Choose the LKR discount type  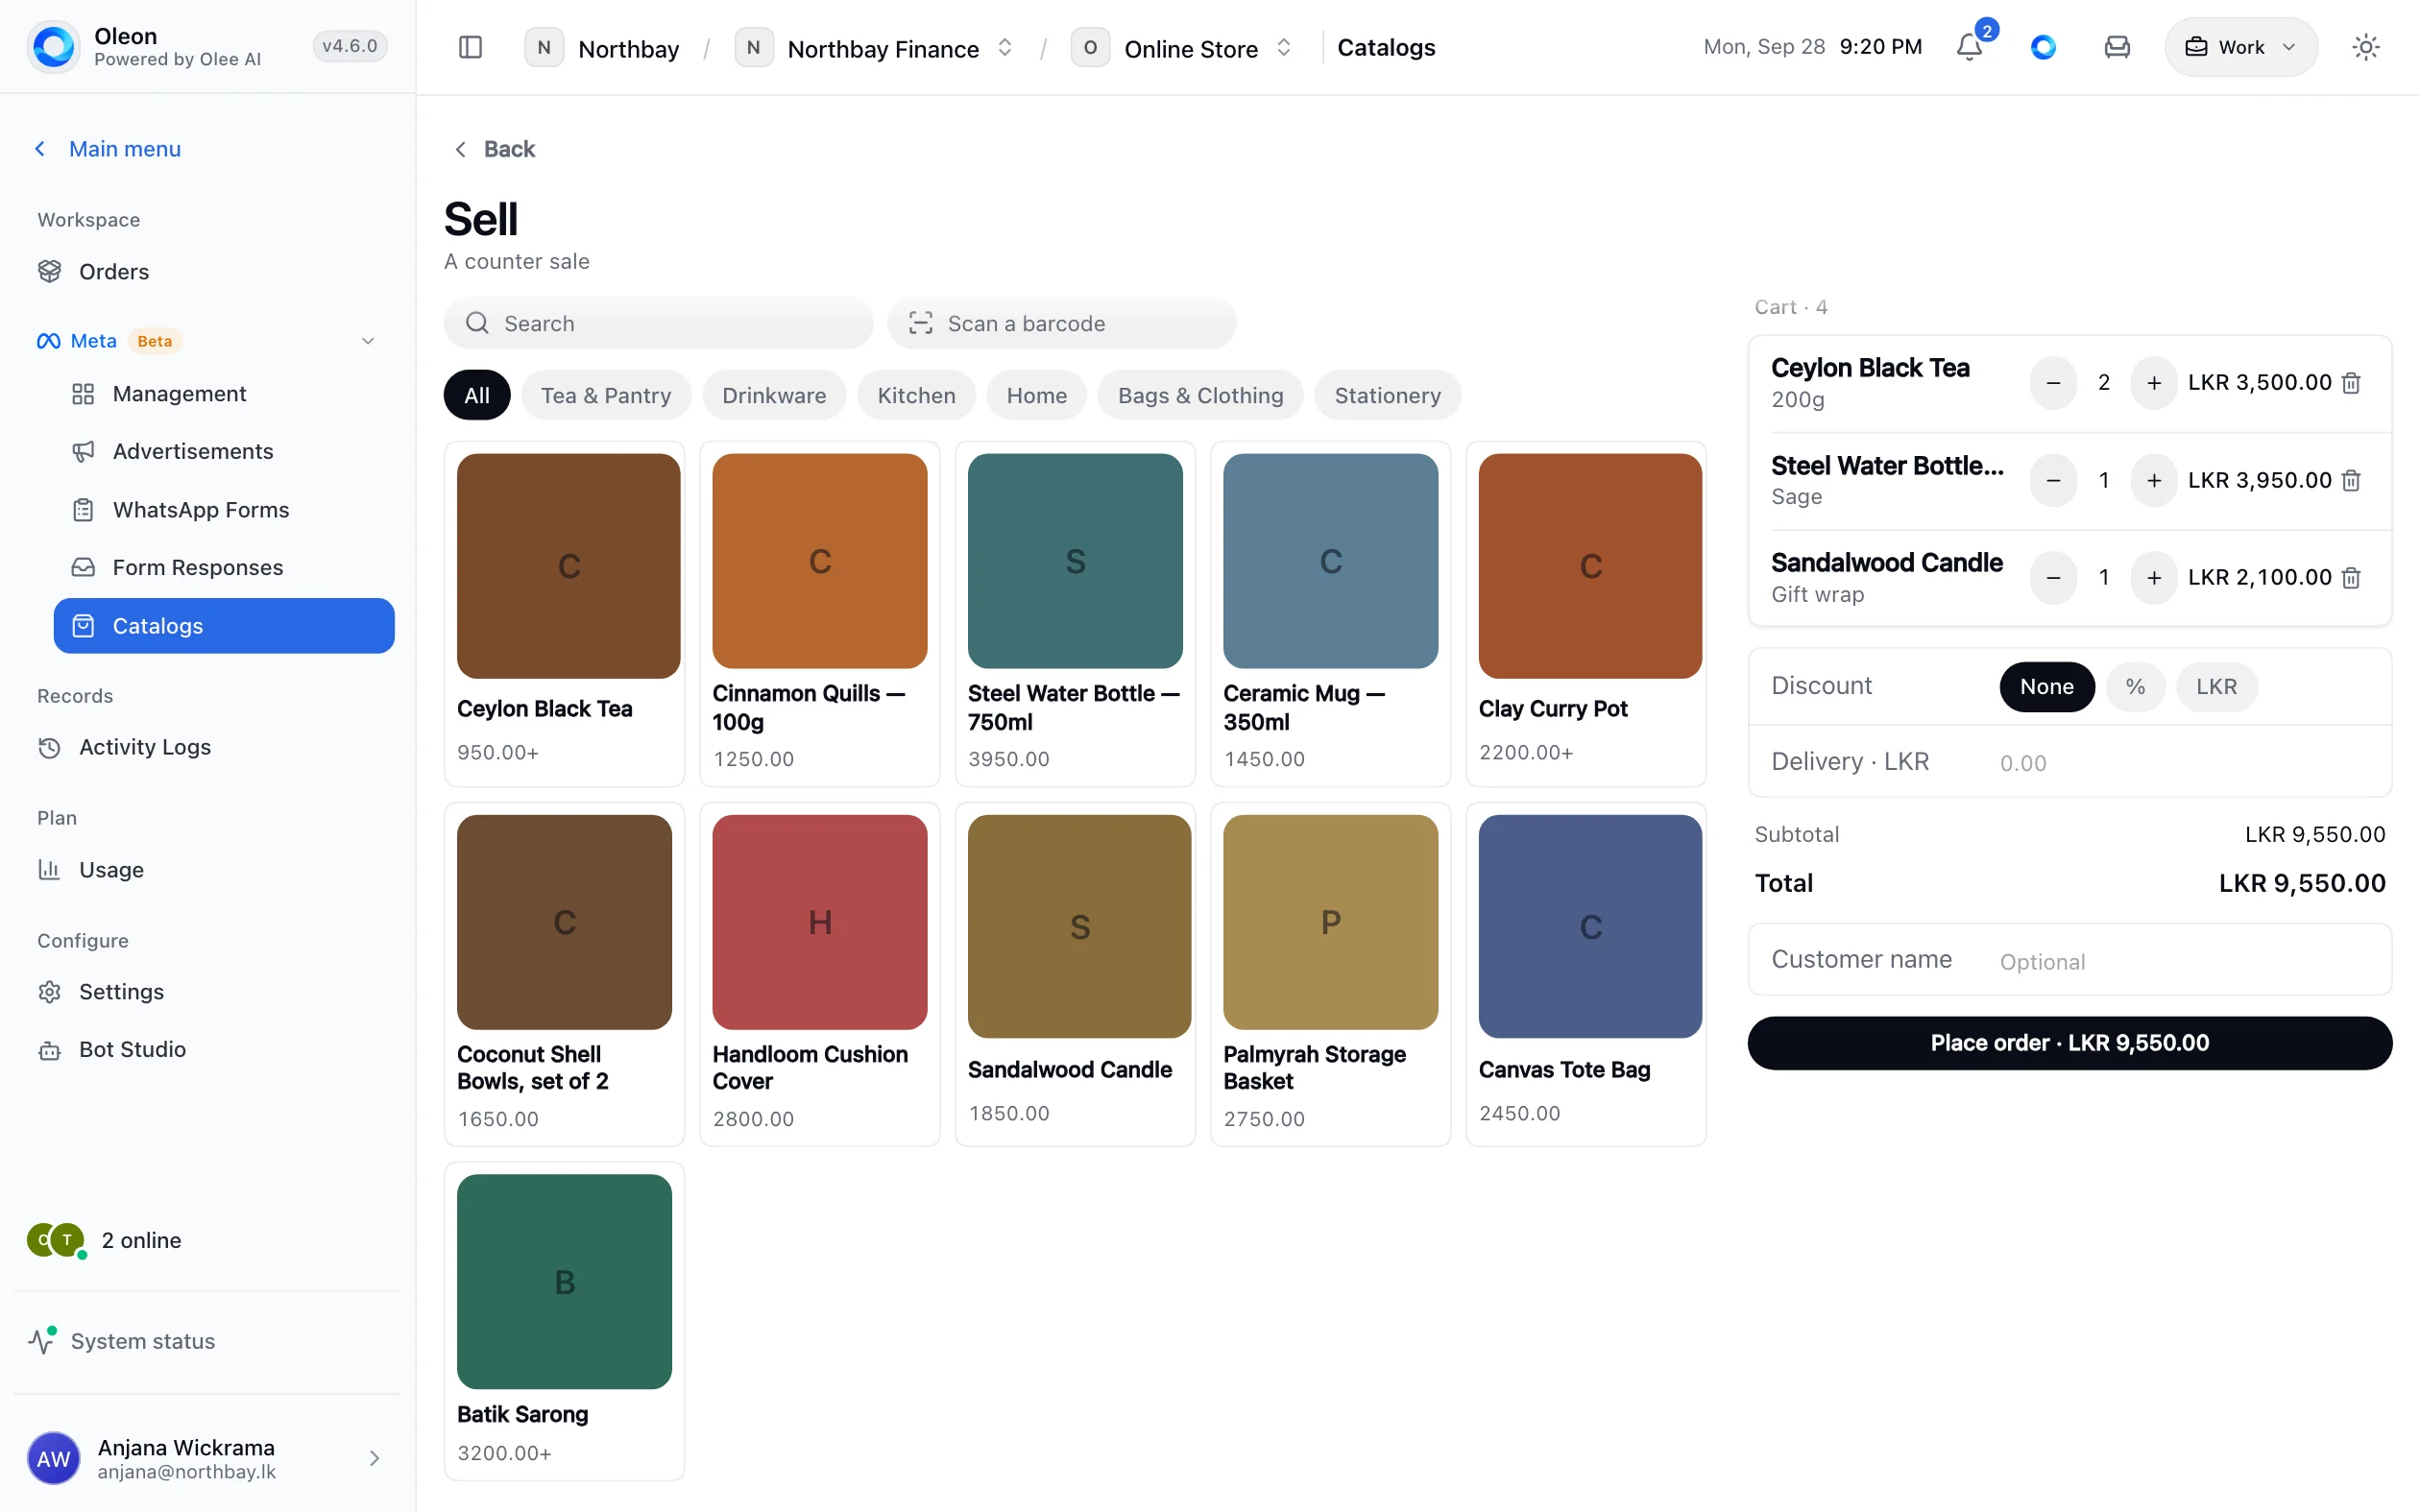[x=2216, y=686]
